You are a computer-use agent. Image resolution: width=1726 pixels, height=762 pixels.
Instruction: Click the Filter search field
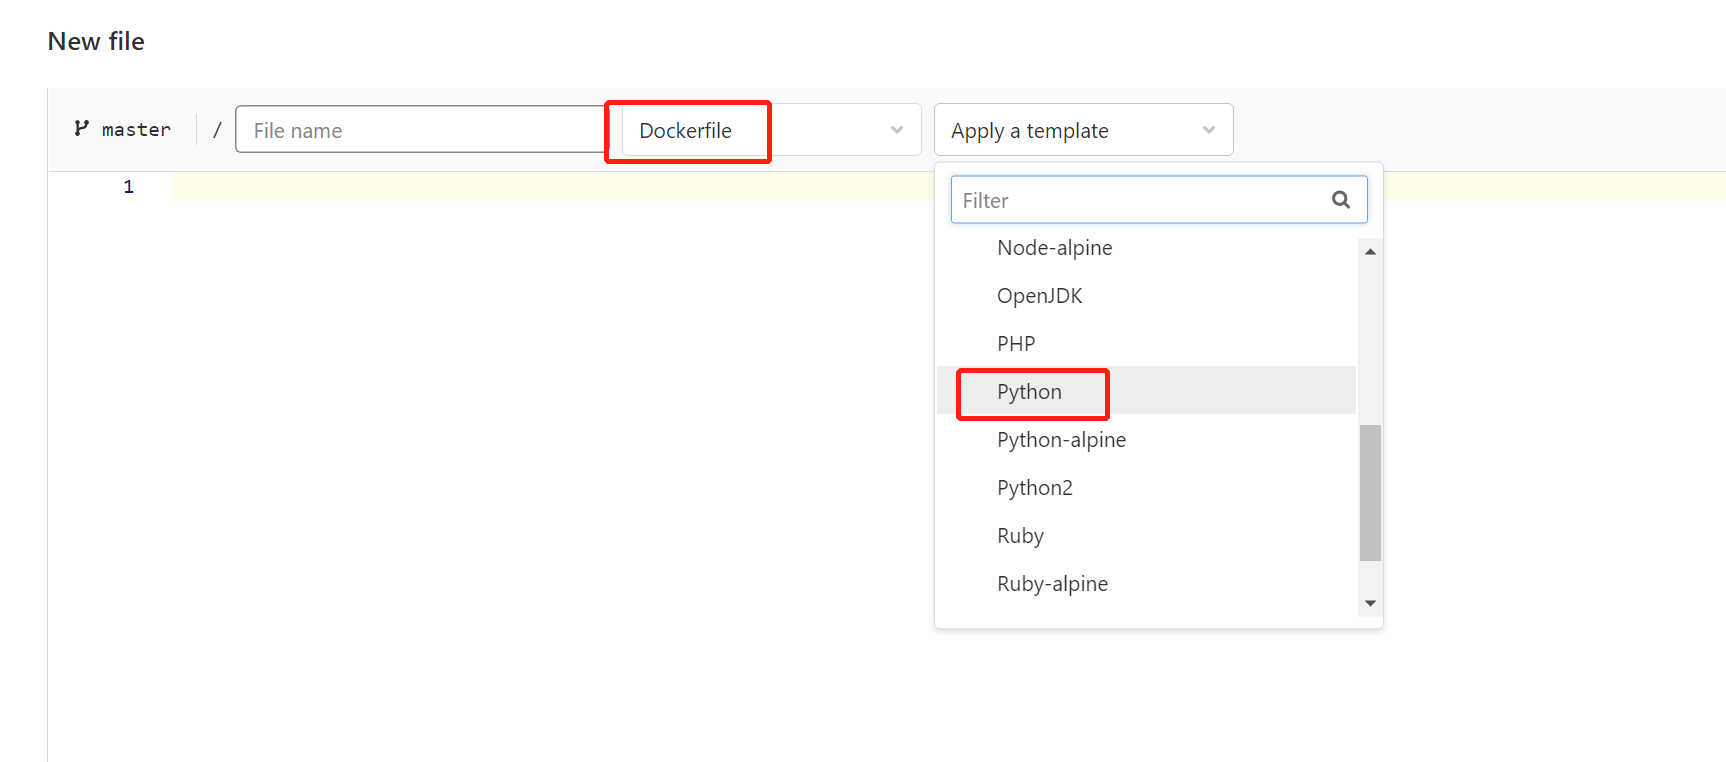[x=1159, y=200]
